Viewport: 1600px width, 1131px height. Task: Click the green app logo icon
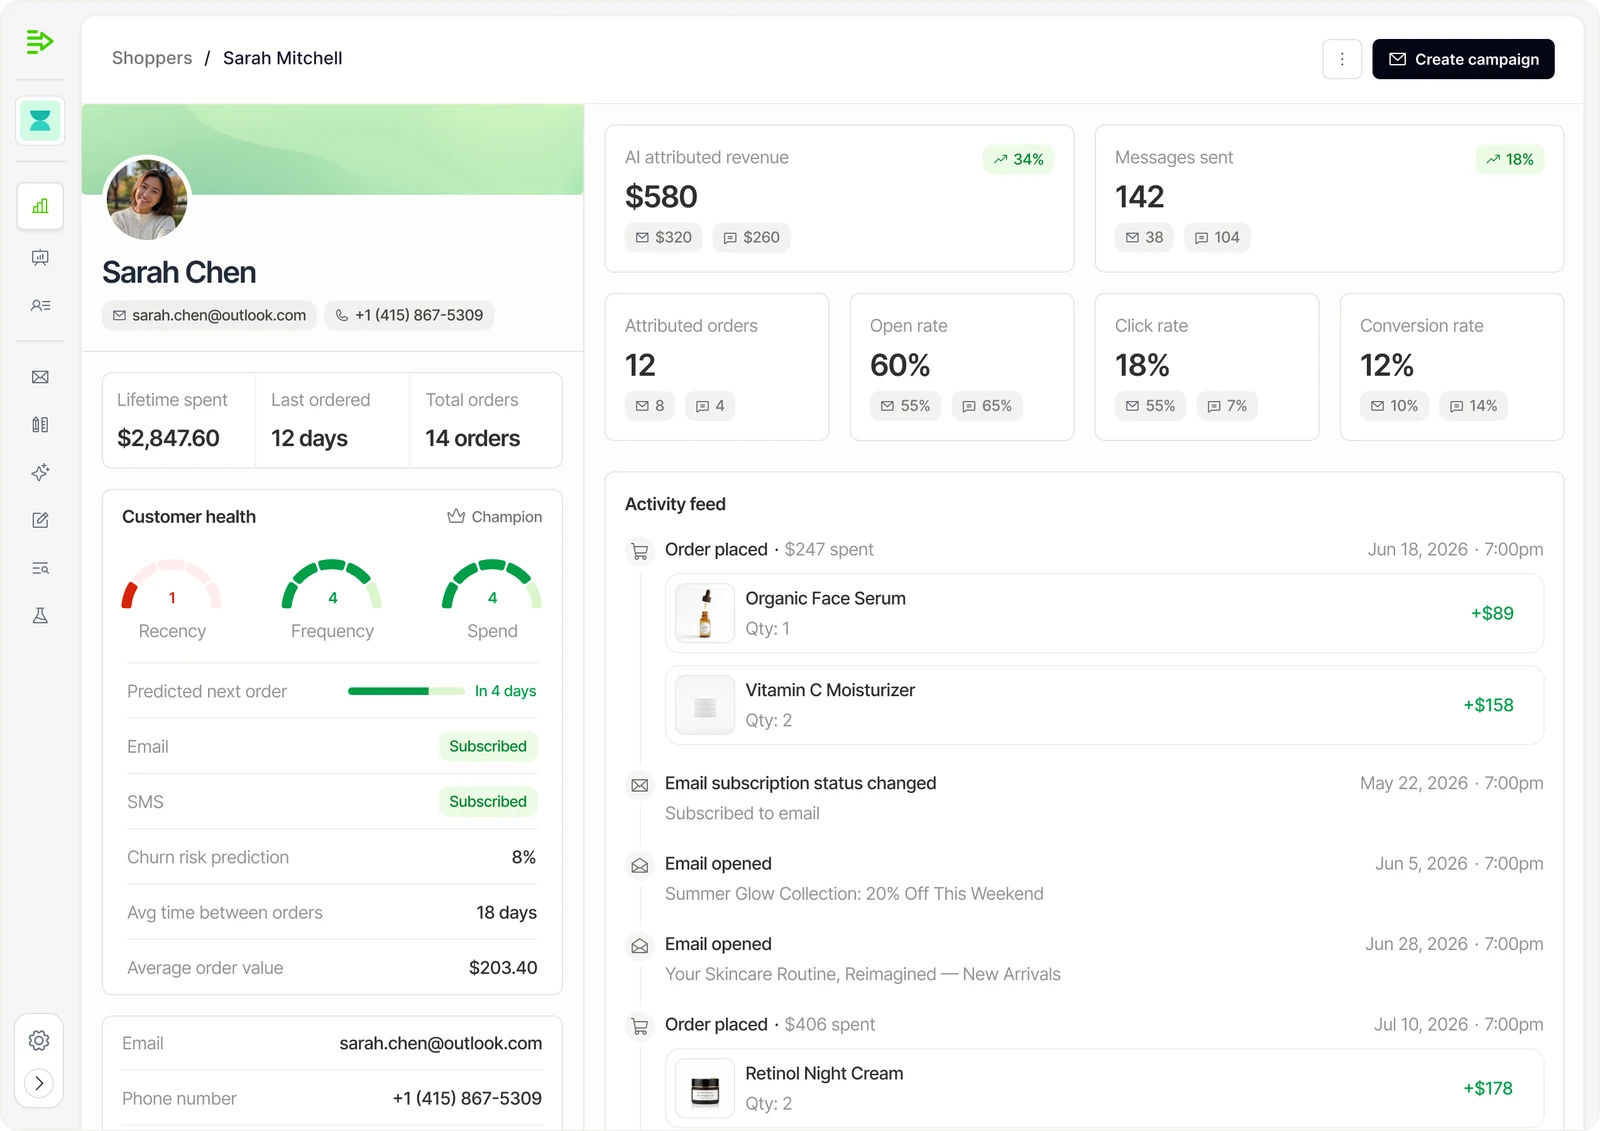[x=39, y=42]
